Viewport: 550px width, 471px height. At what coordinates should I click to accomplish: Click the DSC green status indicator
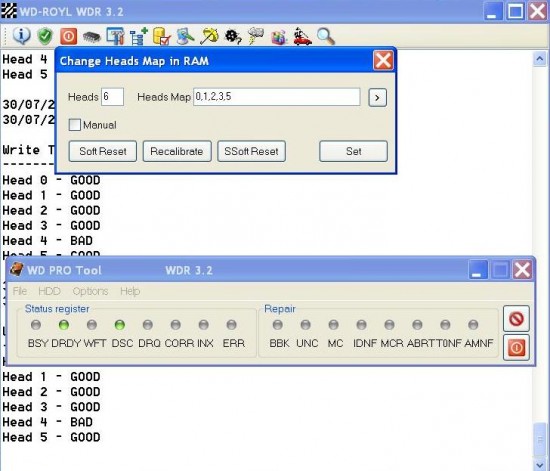pos(120,325)
